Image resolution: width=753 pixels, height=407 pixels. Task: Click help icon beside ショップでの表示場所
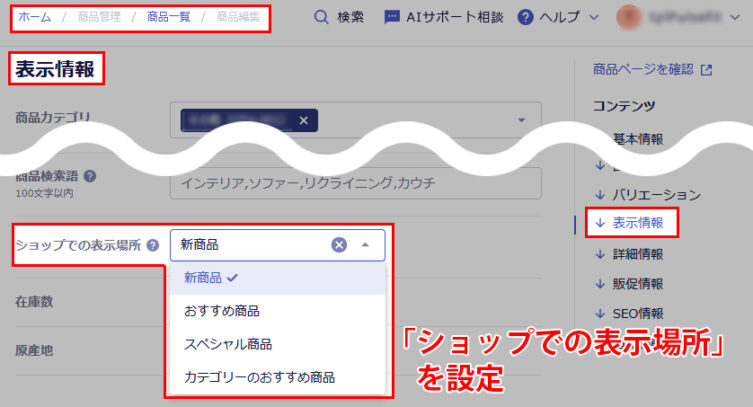pyautogui.click(x=153, y=245)
